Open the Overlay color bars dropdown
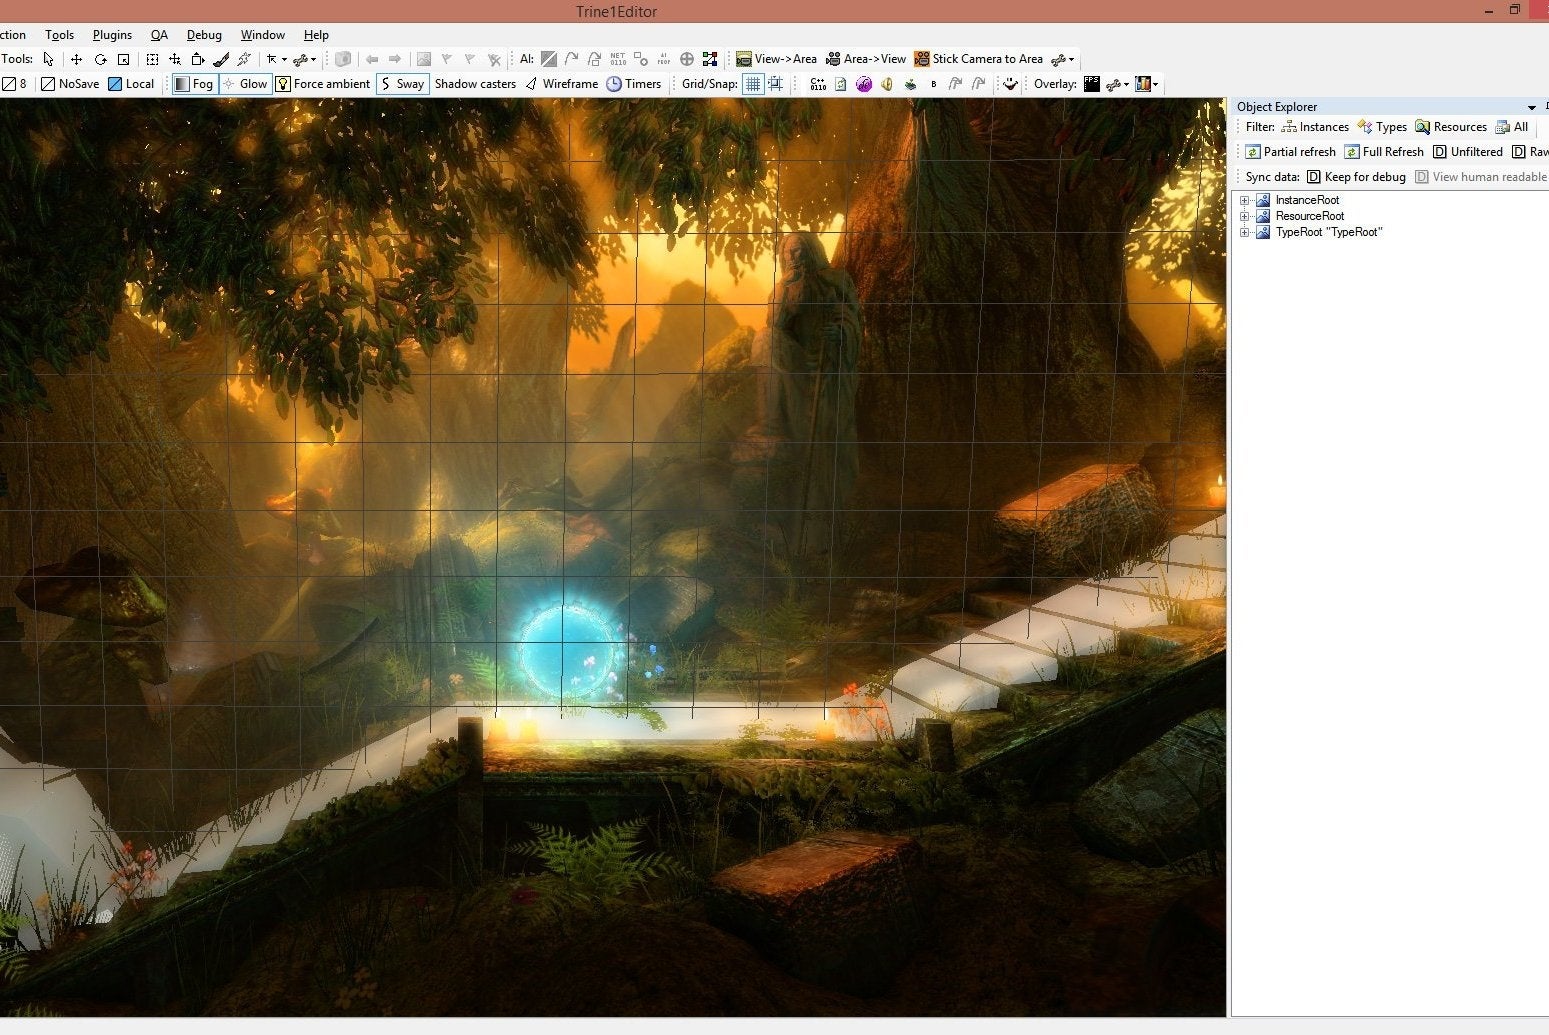 [x=1147, y=84]
